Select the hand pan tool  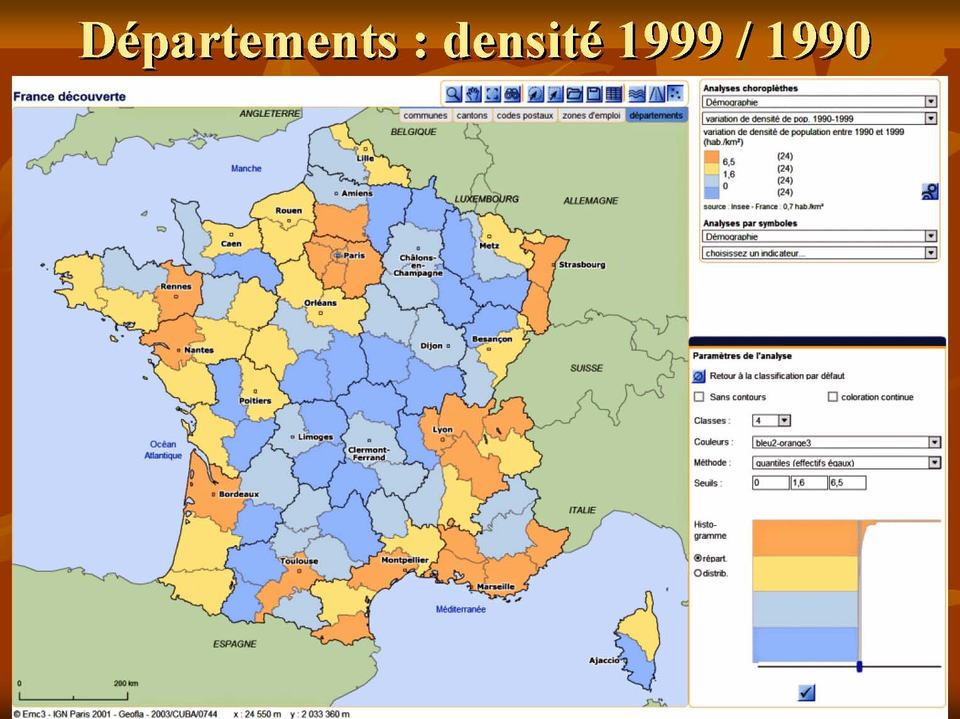tap(473, 94)
